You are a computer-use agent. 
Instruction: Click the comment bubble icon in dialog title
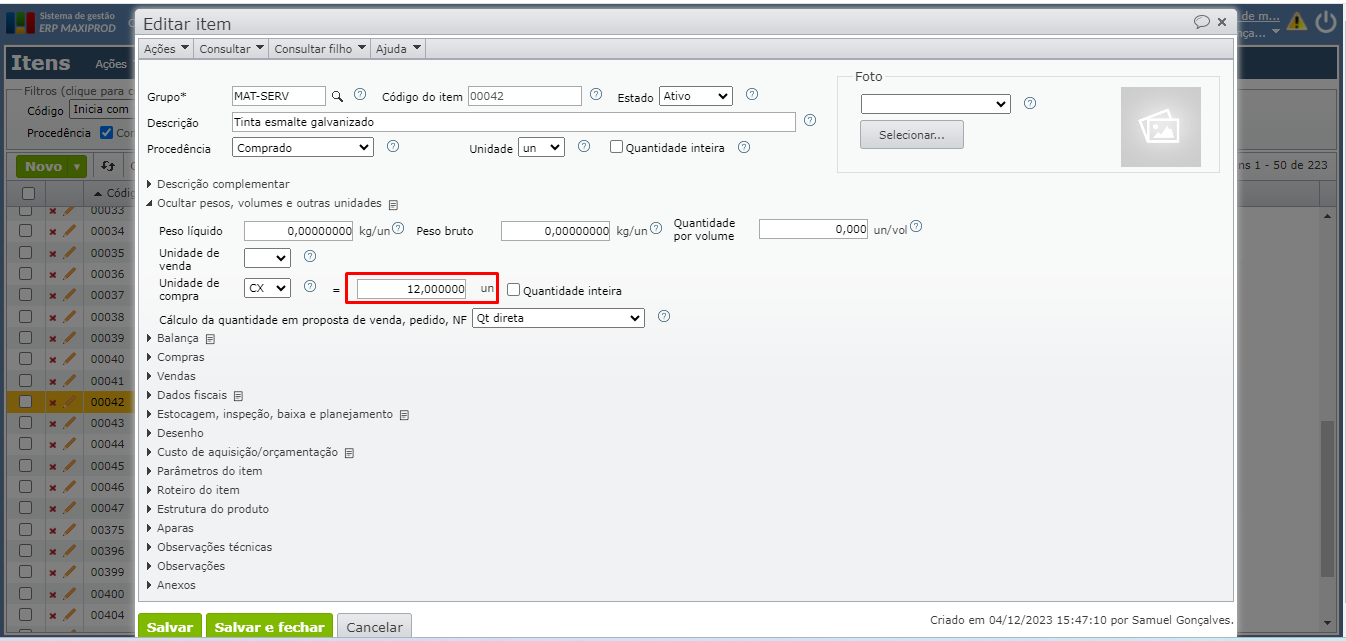(1202, 21)
